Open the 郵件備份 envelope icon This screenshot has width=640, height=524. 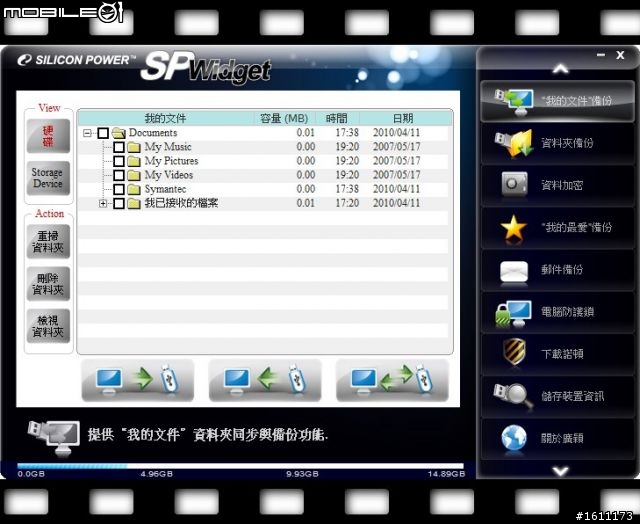[514, 270]
